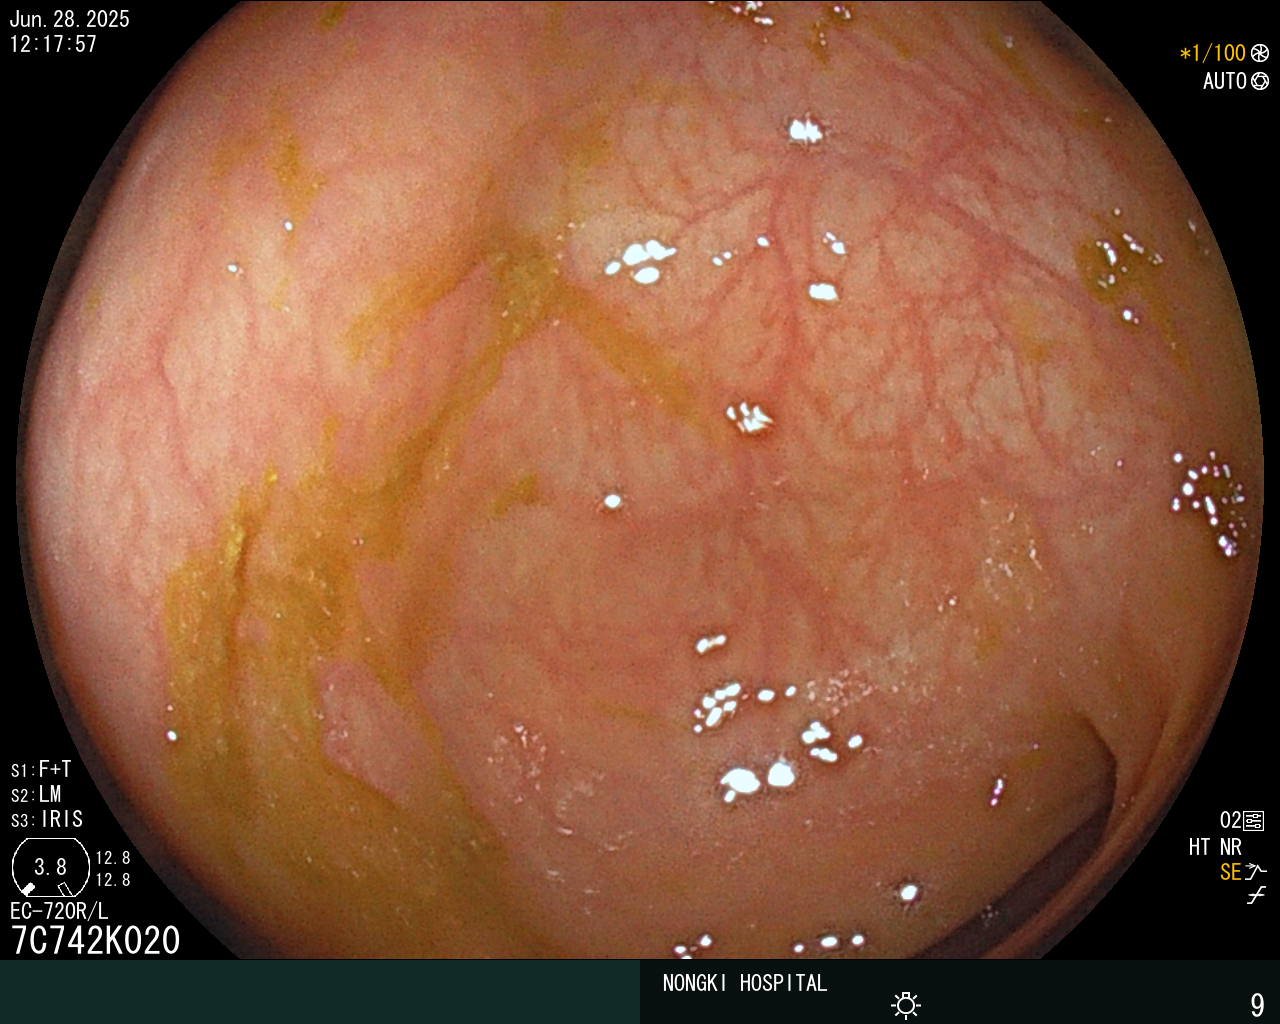1280x1024 pixels.
Task: Click the iris icon next to AUTO
Action: 1260,81
